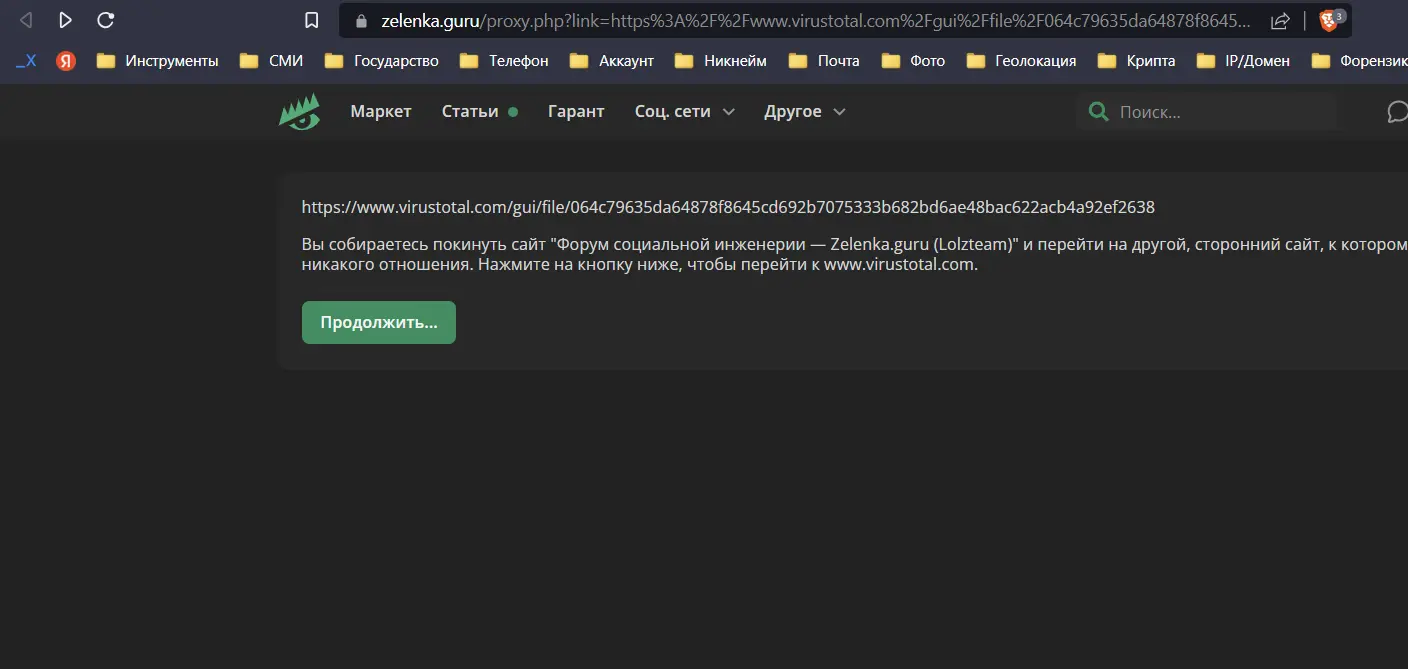Viewport: 1408px width, 669px height.
Task: Open the Крипта bookmarks folder
Action: 1137,61
